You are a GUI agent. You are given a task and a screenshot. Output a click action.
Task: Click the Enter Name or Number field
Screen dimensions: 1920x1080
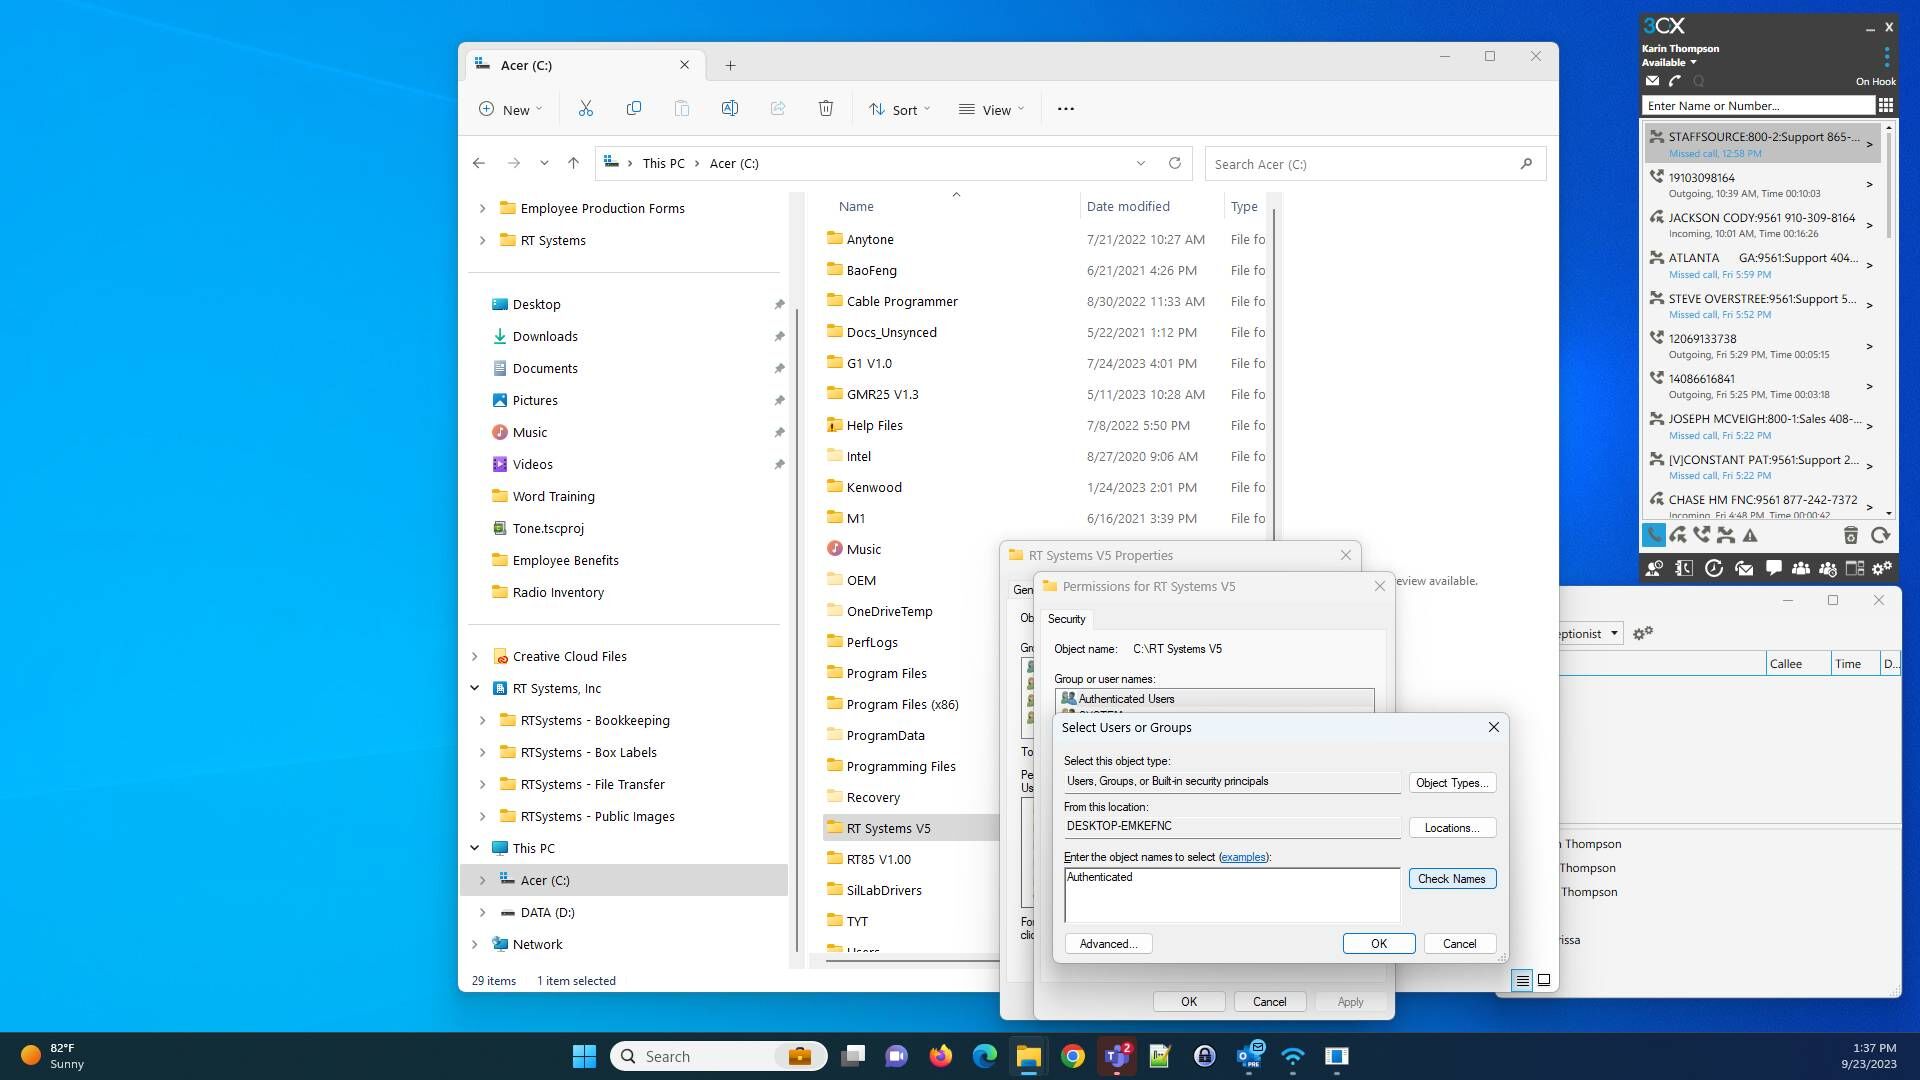click(1757, 105)
